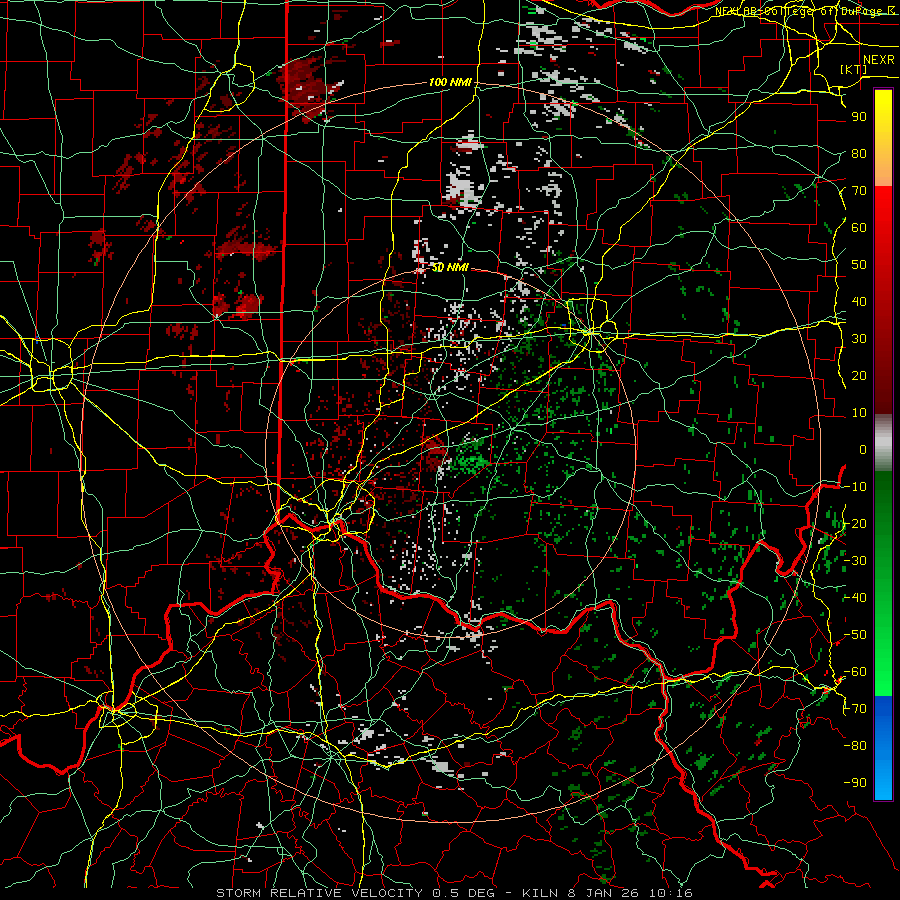This screenshot has height=900, width=900.
Task: Click the "8 JAN 26" date text
Action: coord(603,893)
